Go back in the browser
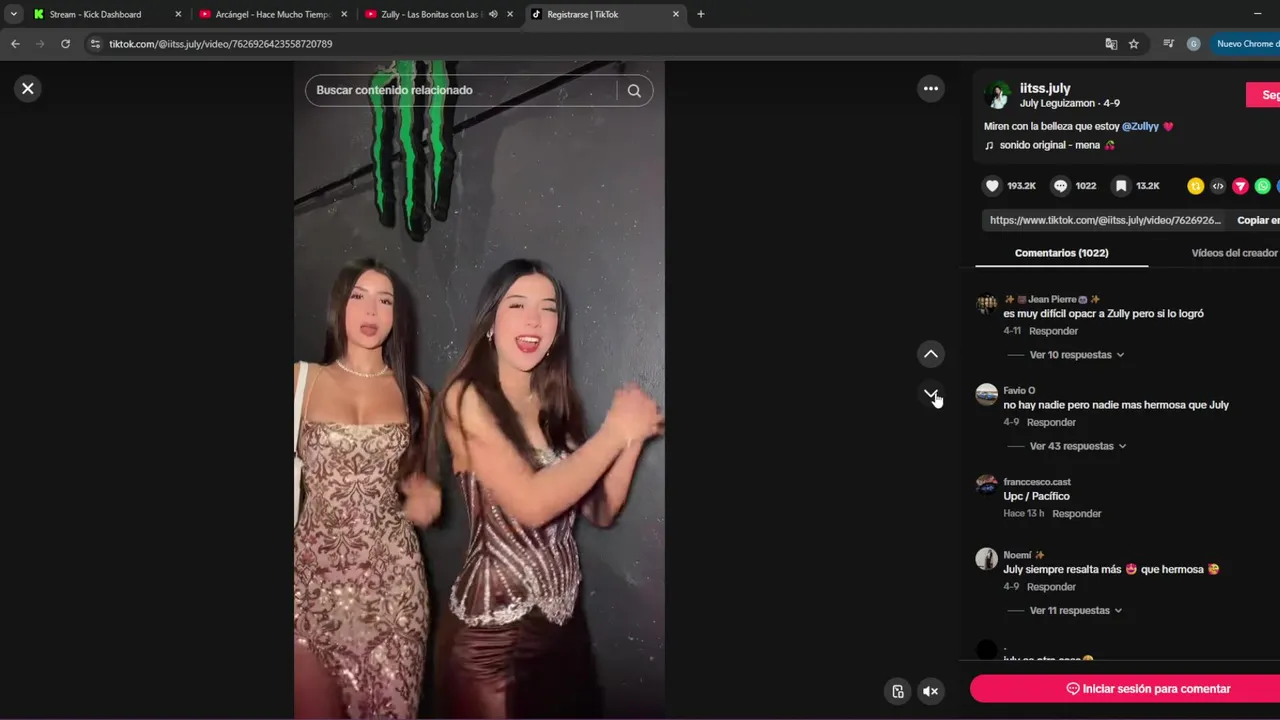 click(x=15, y=44)
